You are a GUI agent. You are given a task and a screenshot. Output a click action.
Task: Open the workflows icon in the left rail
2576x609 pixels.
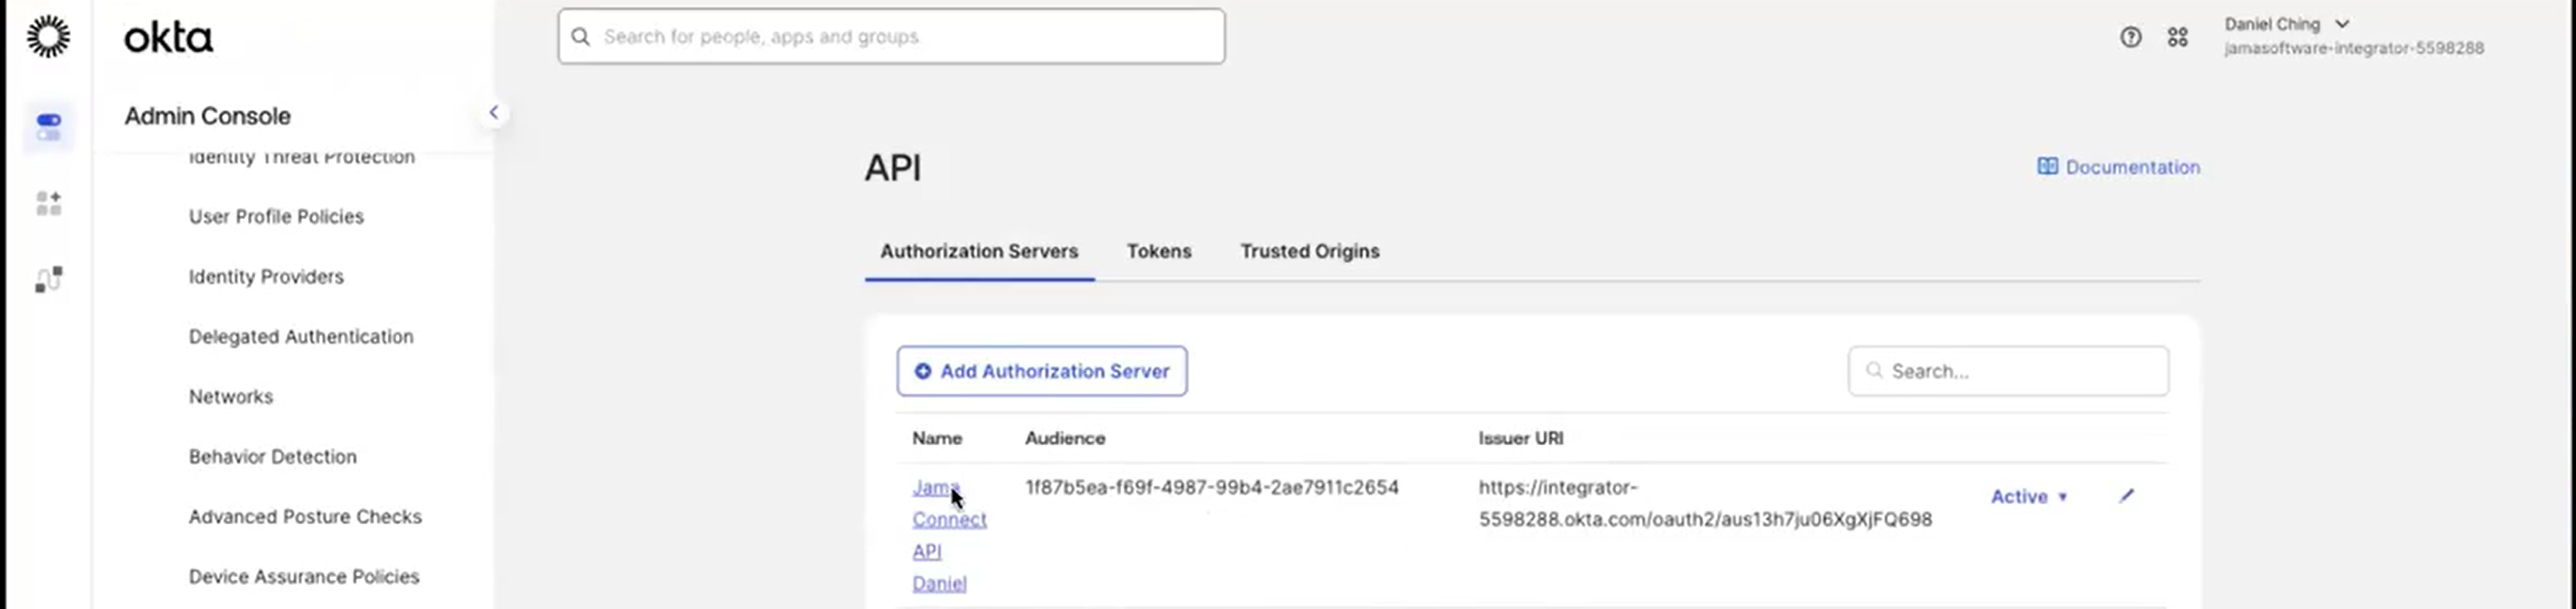(48, 279)
